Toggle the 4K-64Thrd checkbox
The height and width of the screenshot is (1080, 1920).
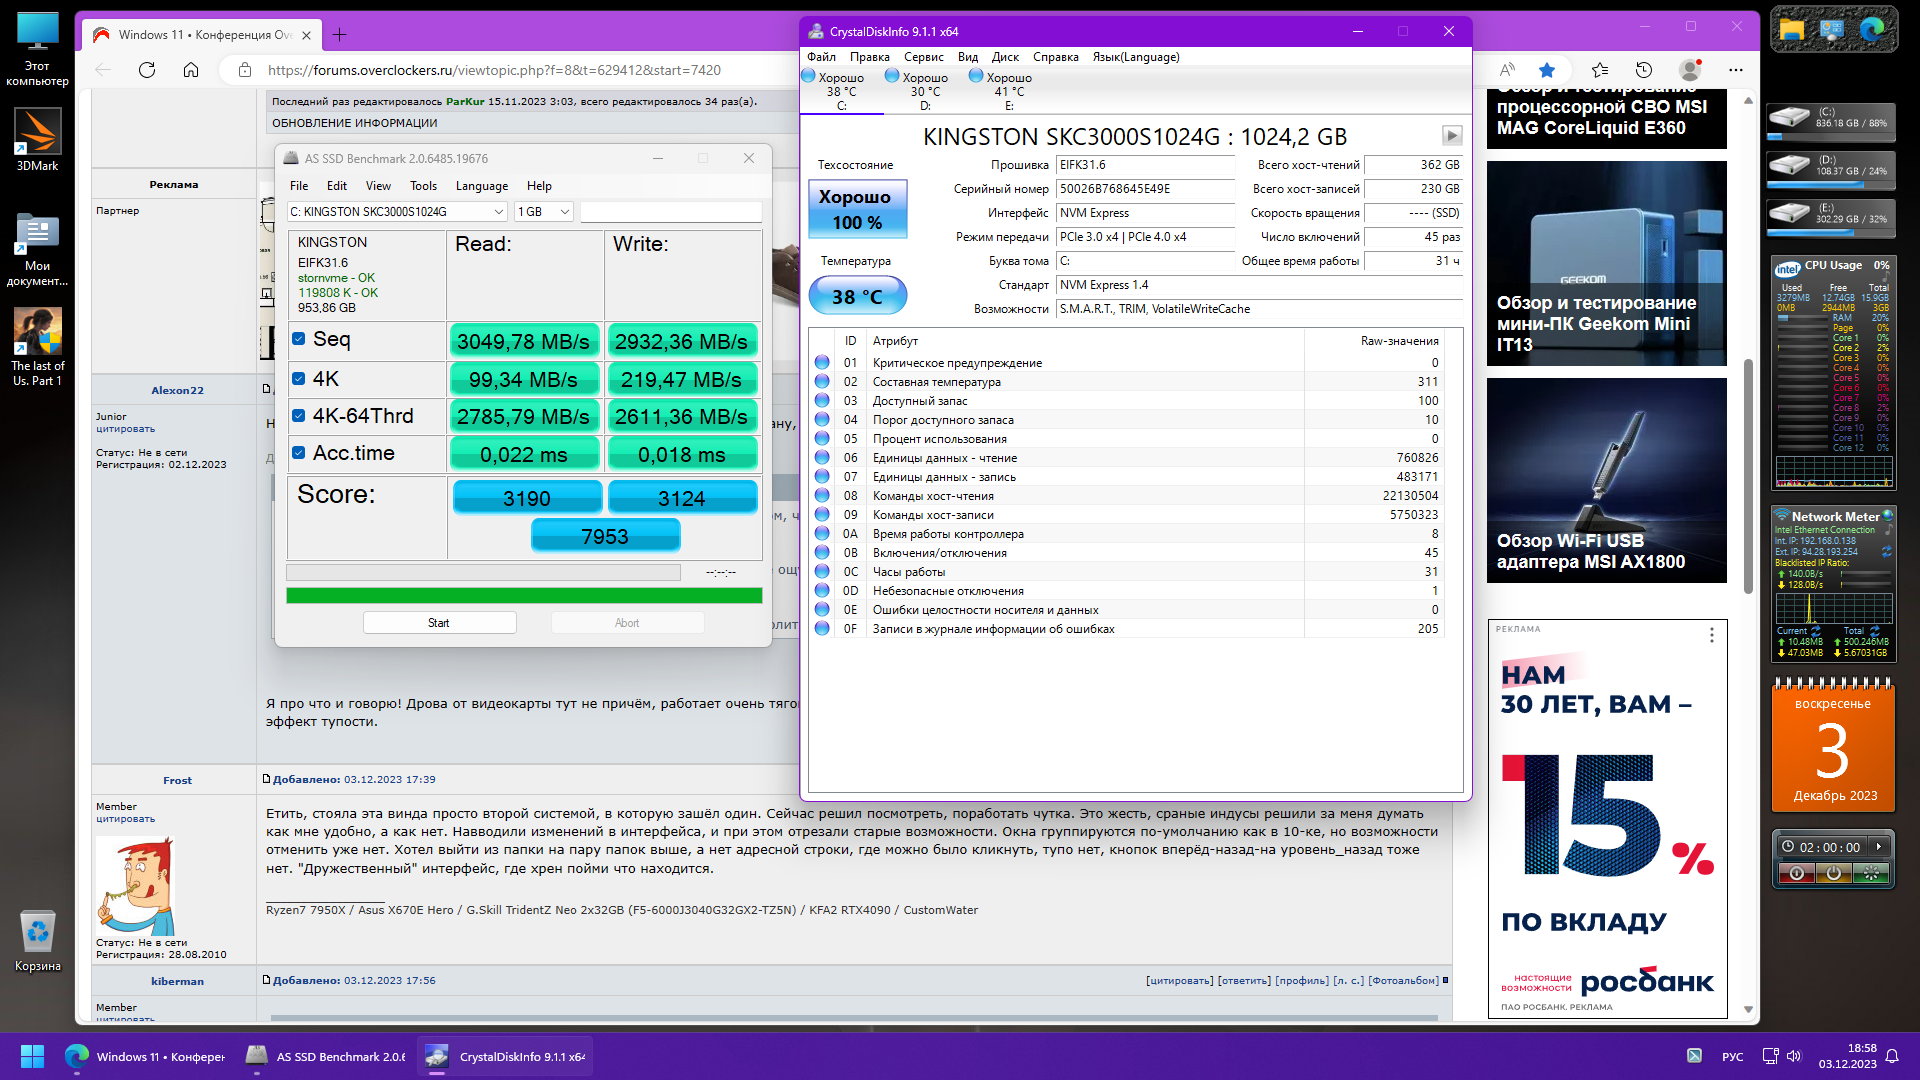point(298,416)
